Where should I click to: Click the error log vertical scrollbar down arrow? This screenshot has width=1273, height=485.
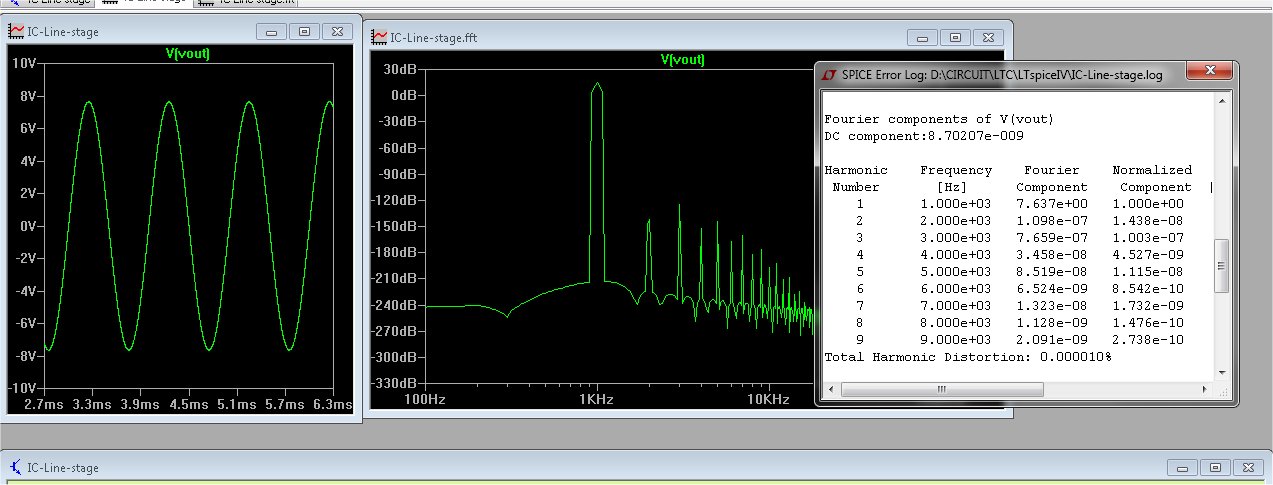tap(1221, 372)
